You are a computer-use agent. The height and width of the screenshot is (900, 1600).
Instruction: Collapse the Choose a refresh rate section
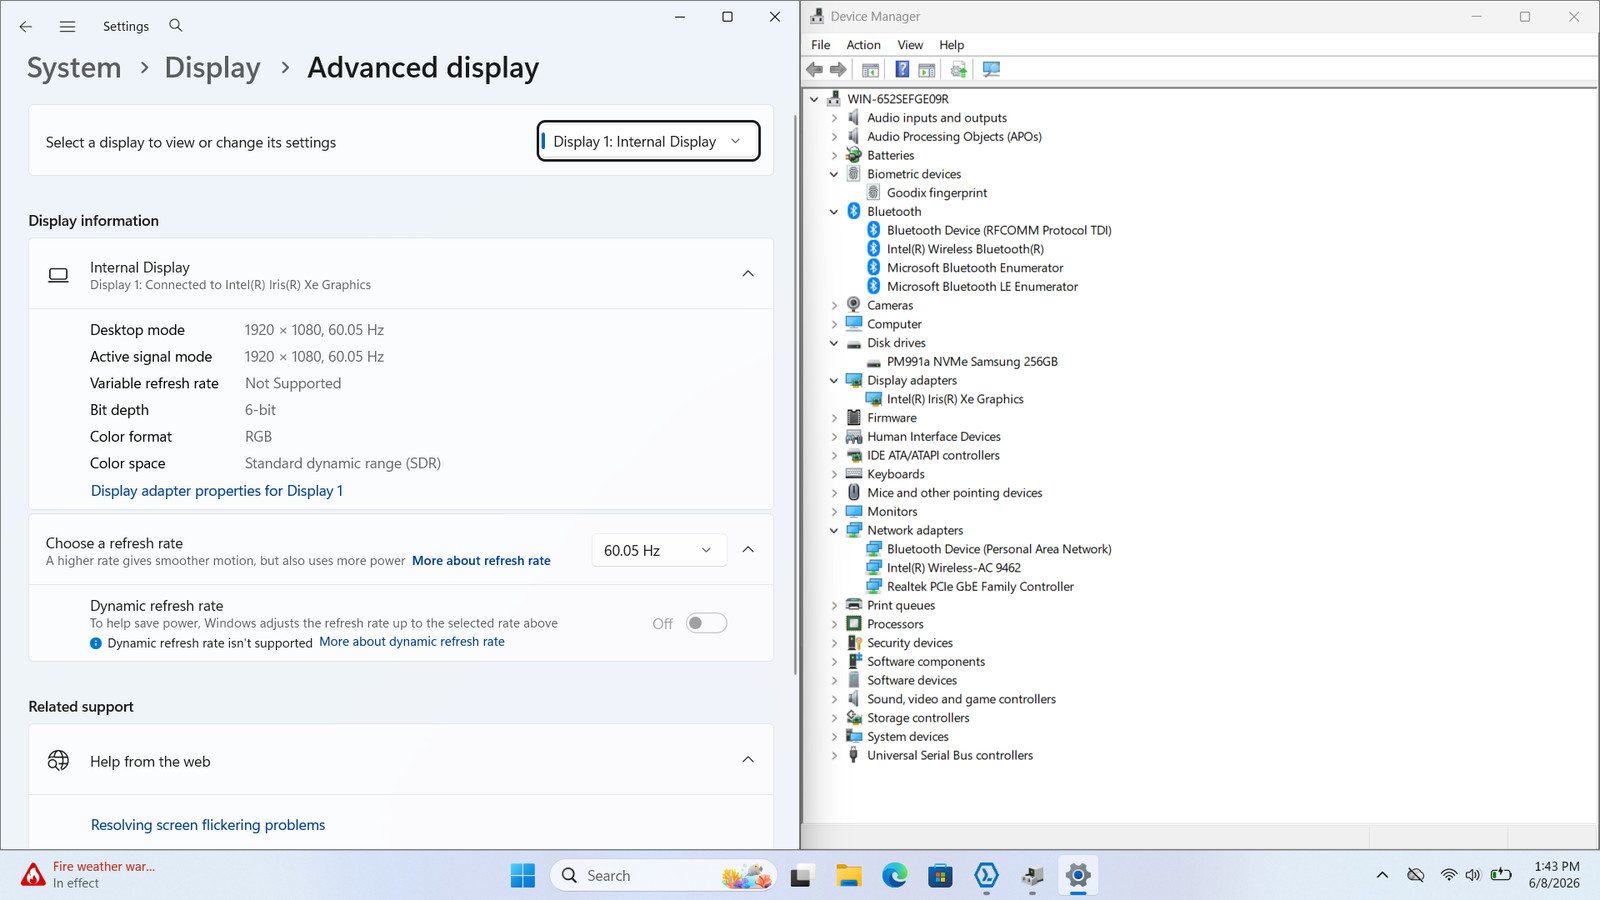pos(748,550)
